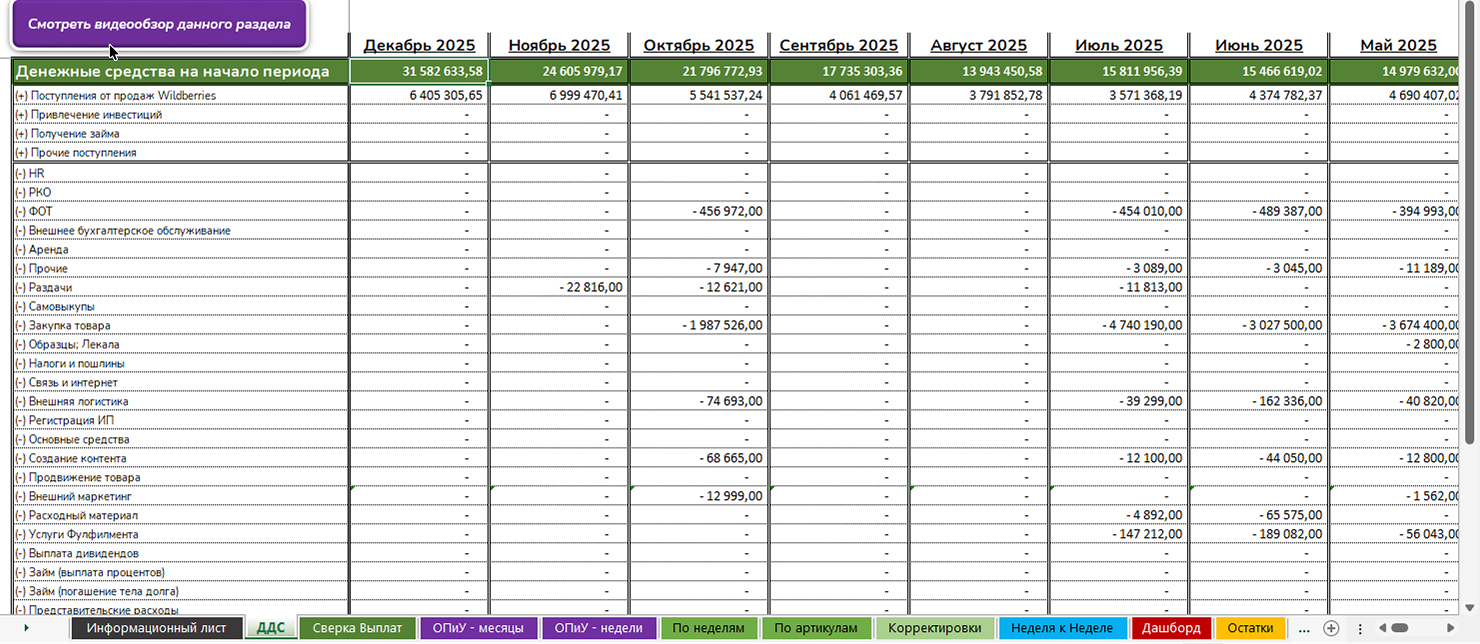Click the horizontal scrollbar left arrow

click(x=1381, y=628)
